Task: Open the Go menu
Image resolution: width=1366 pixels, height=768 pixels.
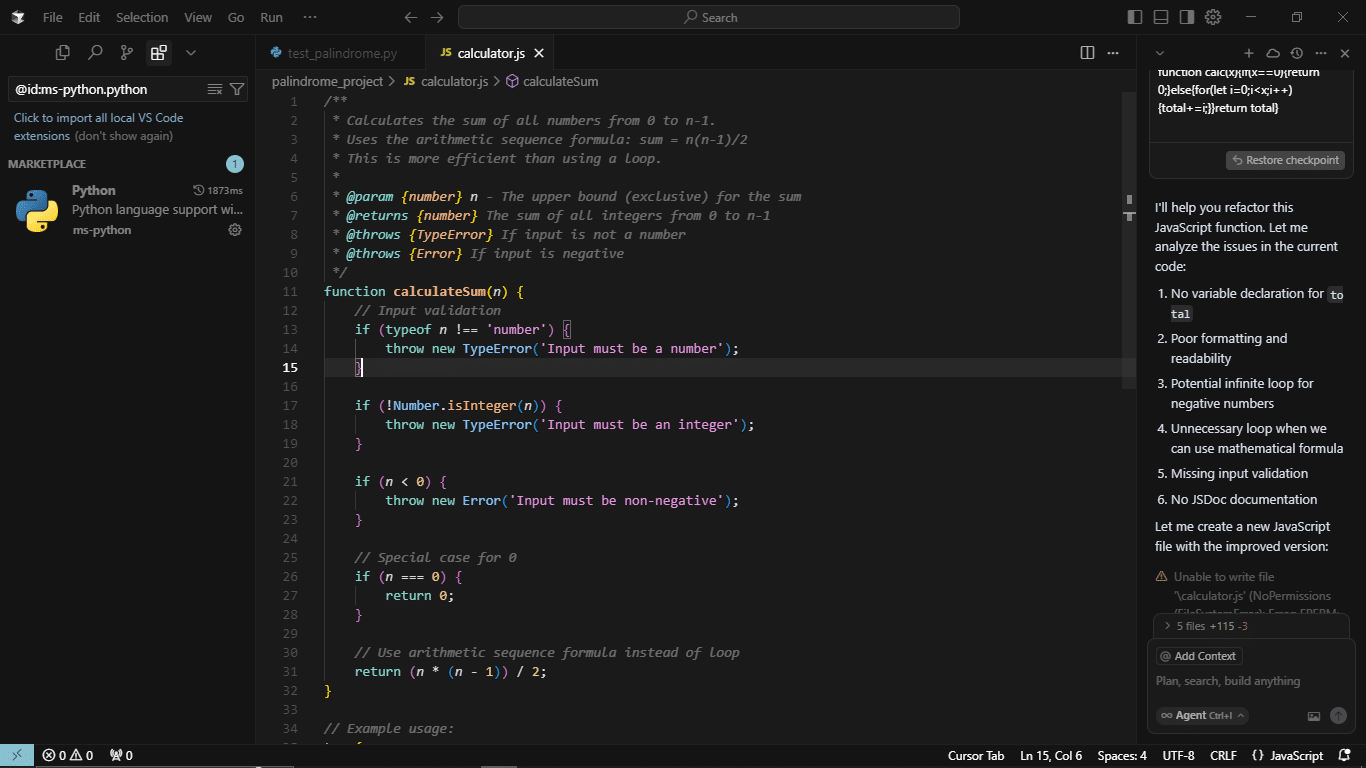Action: pos(236,17)
